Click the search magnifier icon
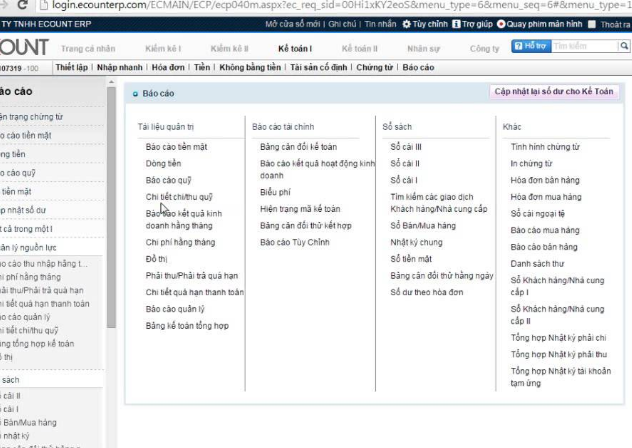 [624, 46]
